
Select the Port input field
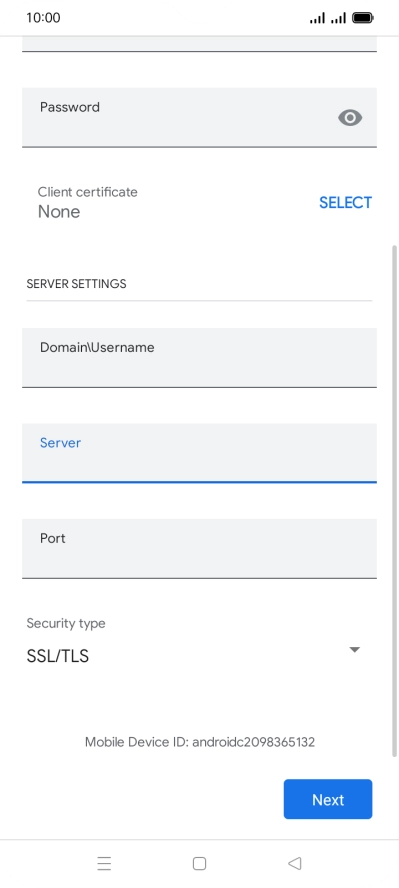tap(199, 549)
